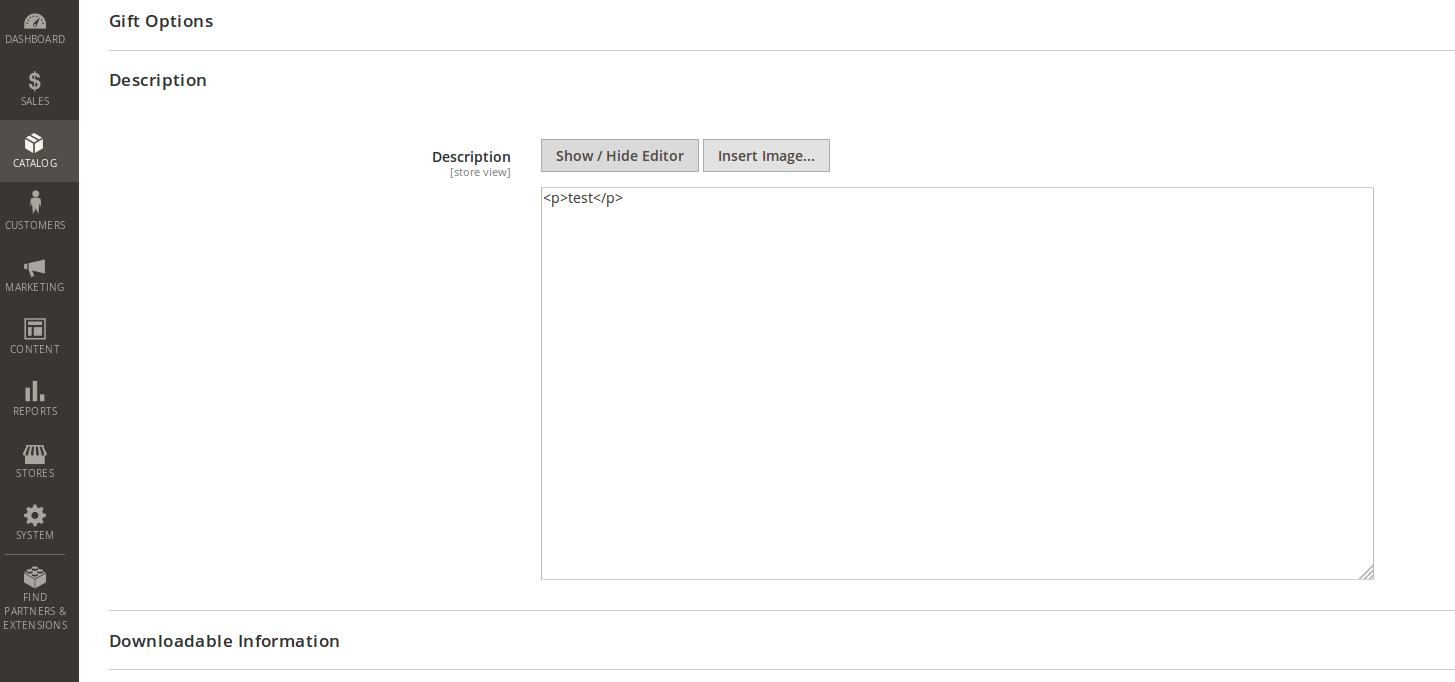Viewport: 1455px width, 682px height.
Task: Select the Sales icon in the sidebar
Action: coord(35,88)
